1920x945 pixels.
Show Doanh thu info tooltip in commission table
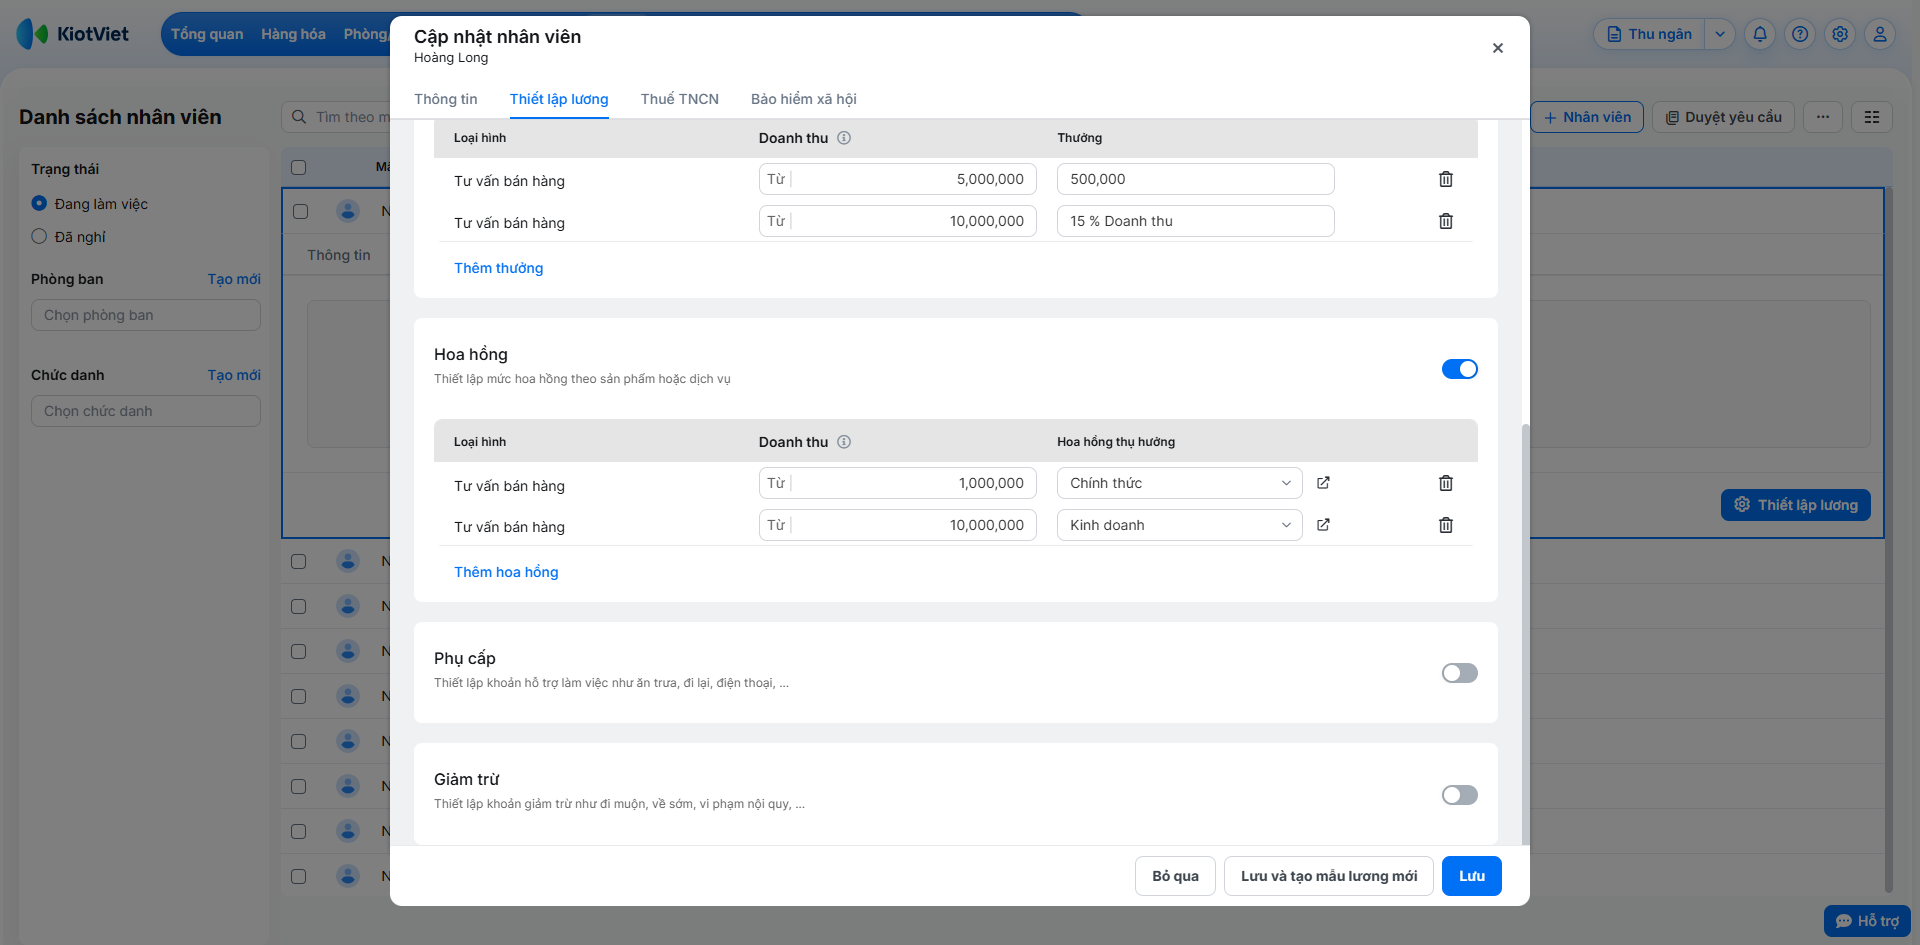tap(844, 442)
